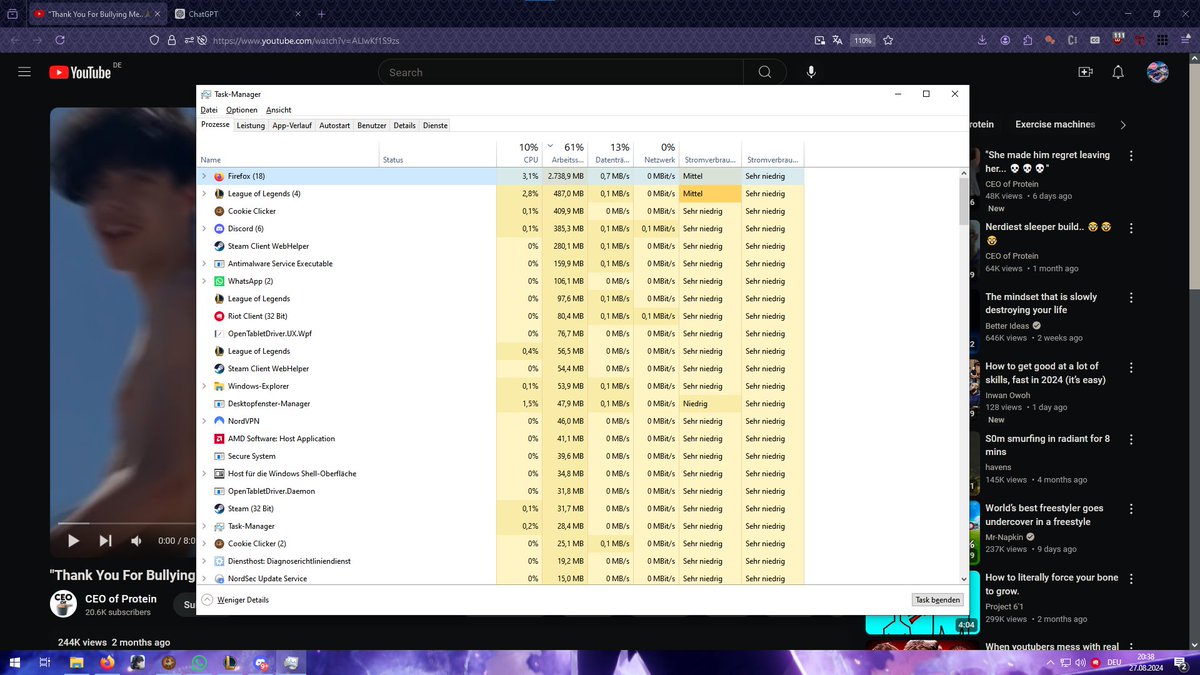Viewport: 1200px width, 675px height.
Task: Sort by Arbeitsspeicher column header
Action: 565,153
